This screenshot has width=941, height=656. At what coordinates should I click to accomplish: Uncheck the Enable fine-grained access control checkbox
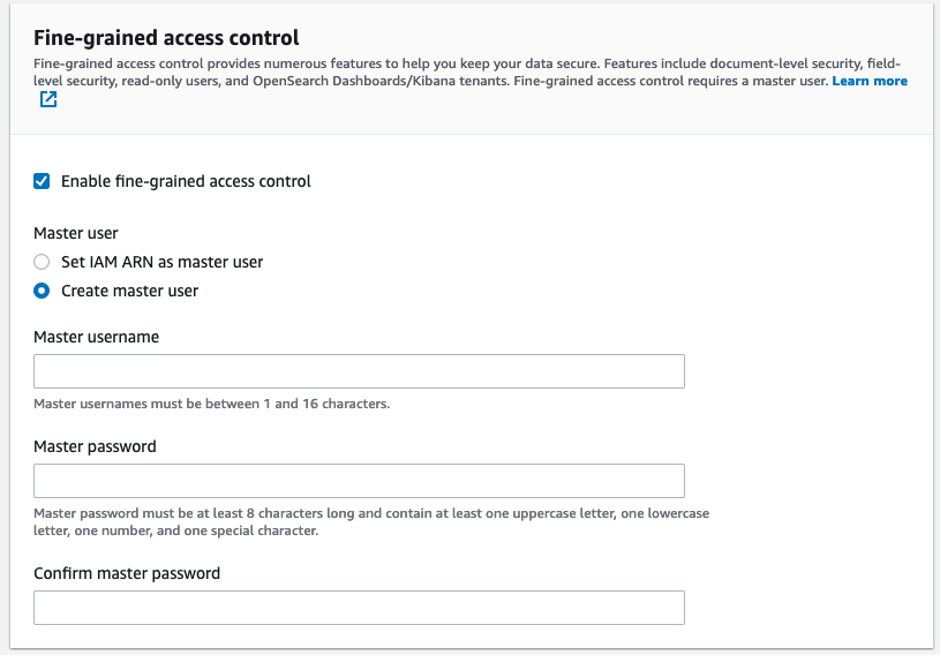(x=42, y=181)
